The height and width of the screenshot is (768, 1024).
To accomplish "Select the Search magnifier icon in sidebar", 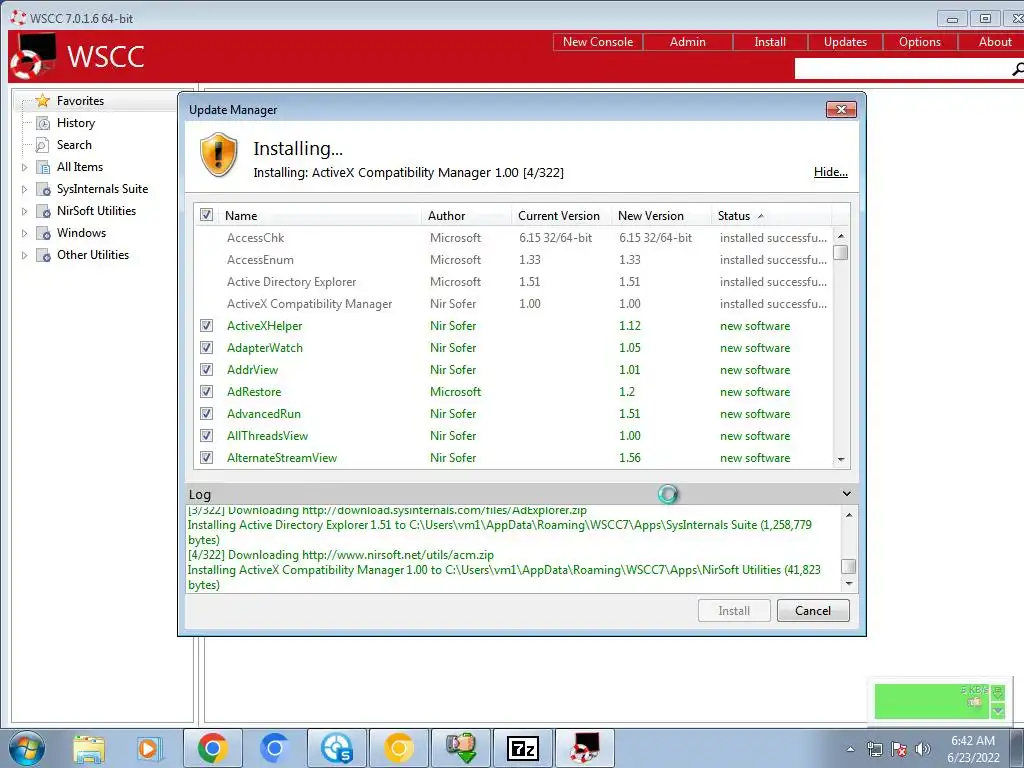I will (42, 145).
